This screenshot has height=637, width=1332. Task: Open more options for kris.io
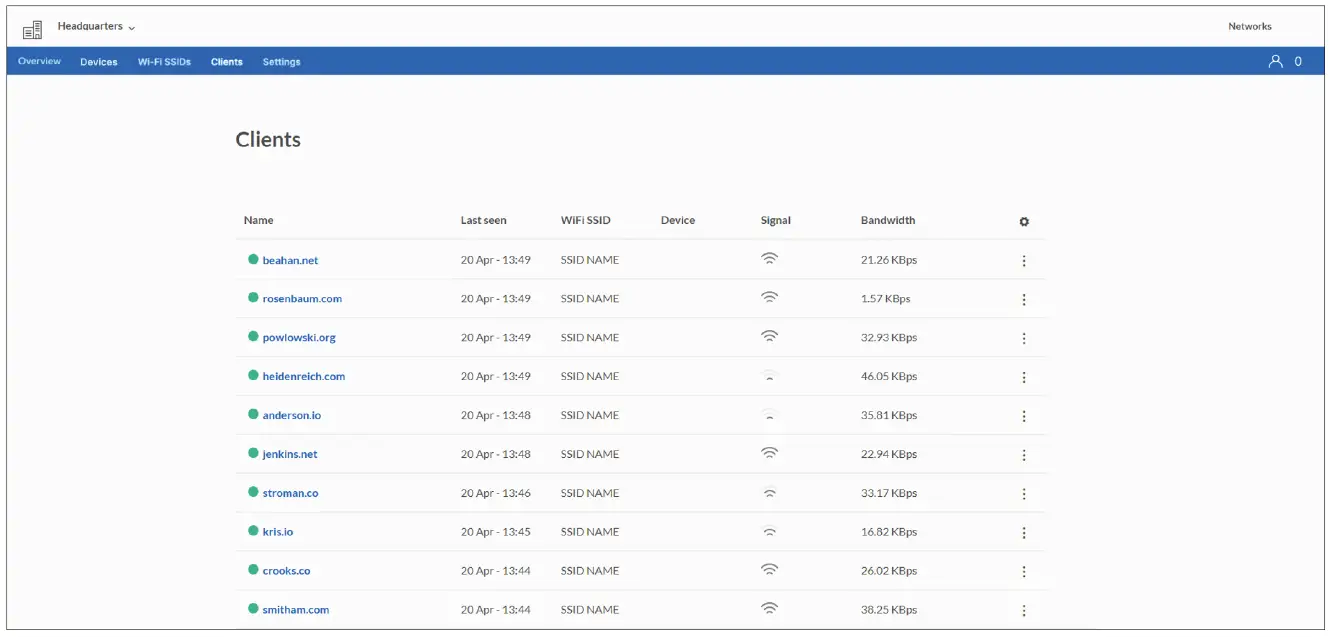[x=1024, y=533]
